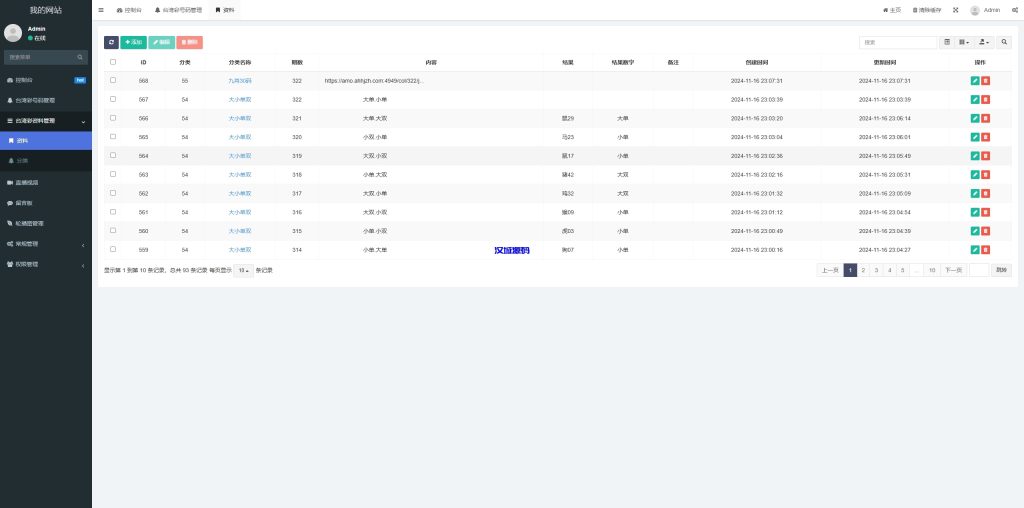This screenshot has height=508, width=1024.
Task: Expand the 常规管理 sidebar menu
Action: (x=45, y=244)
